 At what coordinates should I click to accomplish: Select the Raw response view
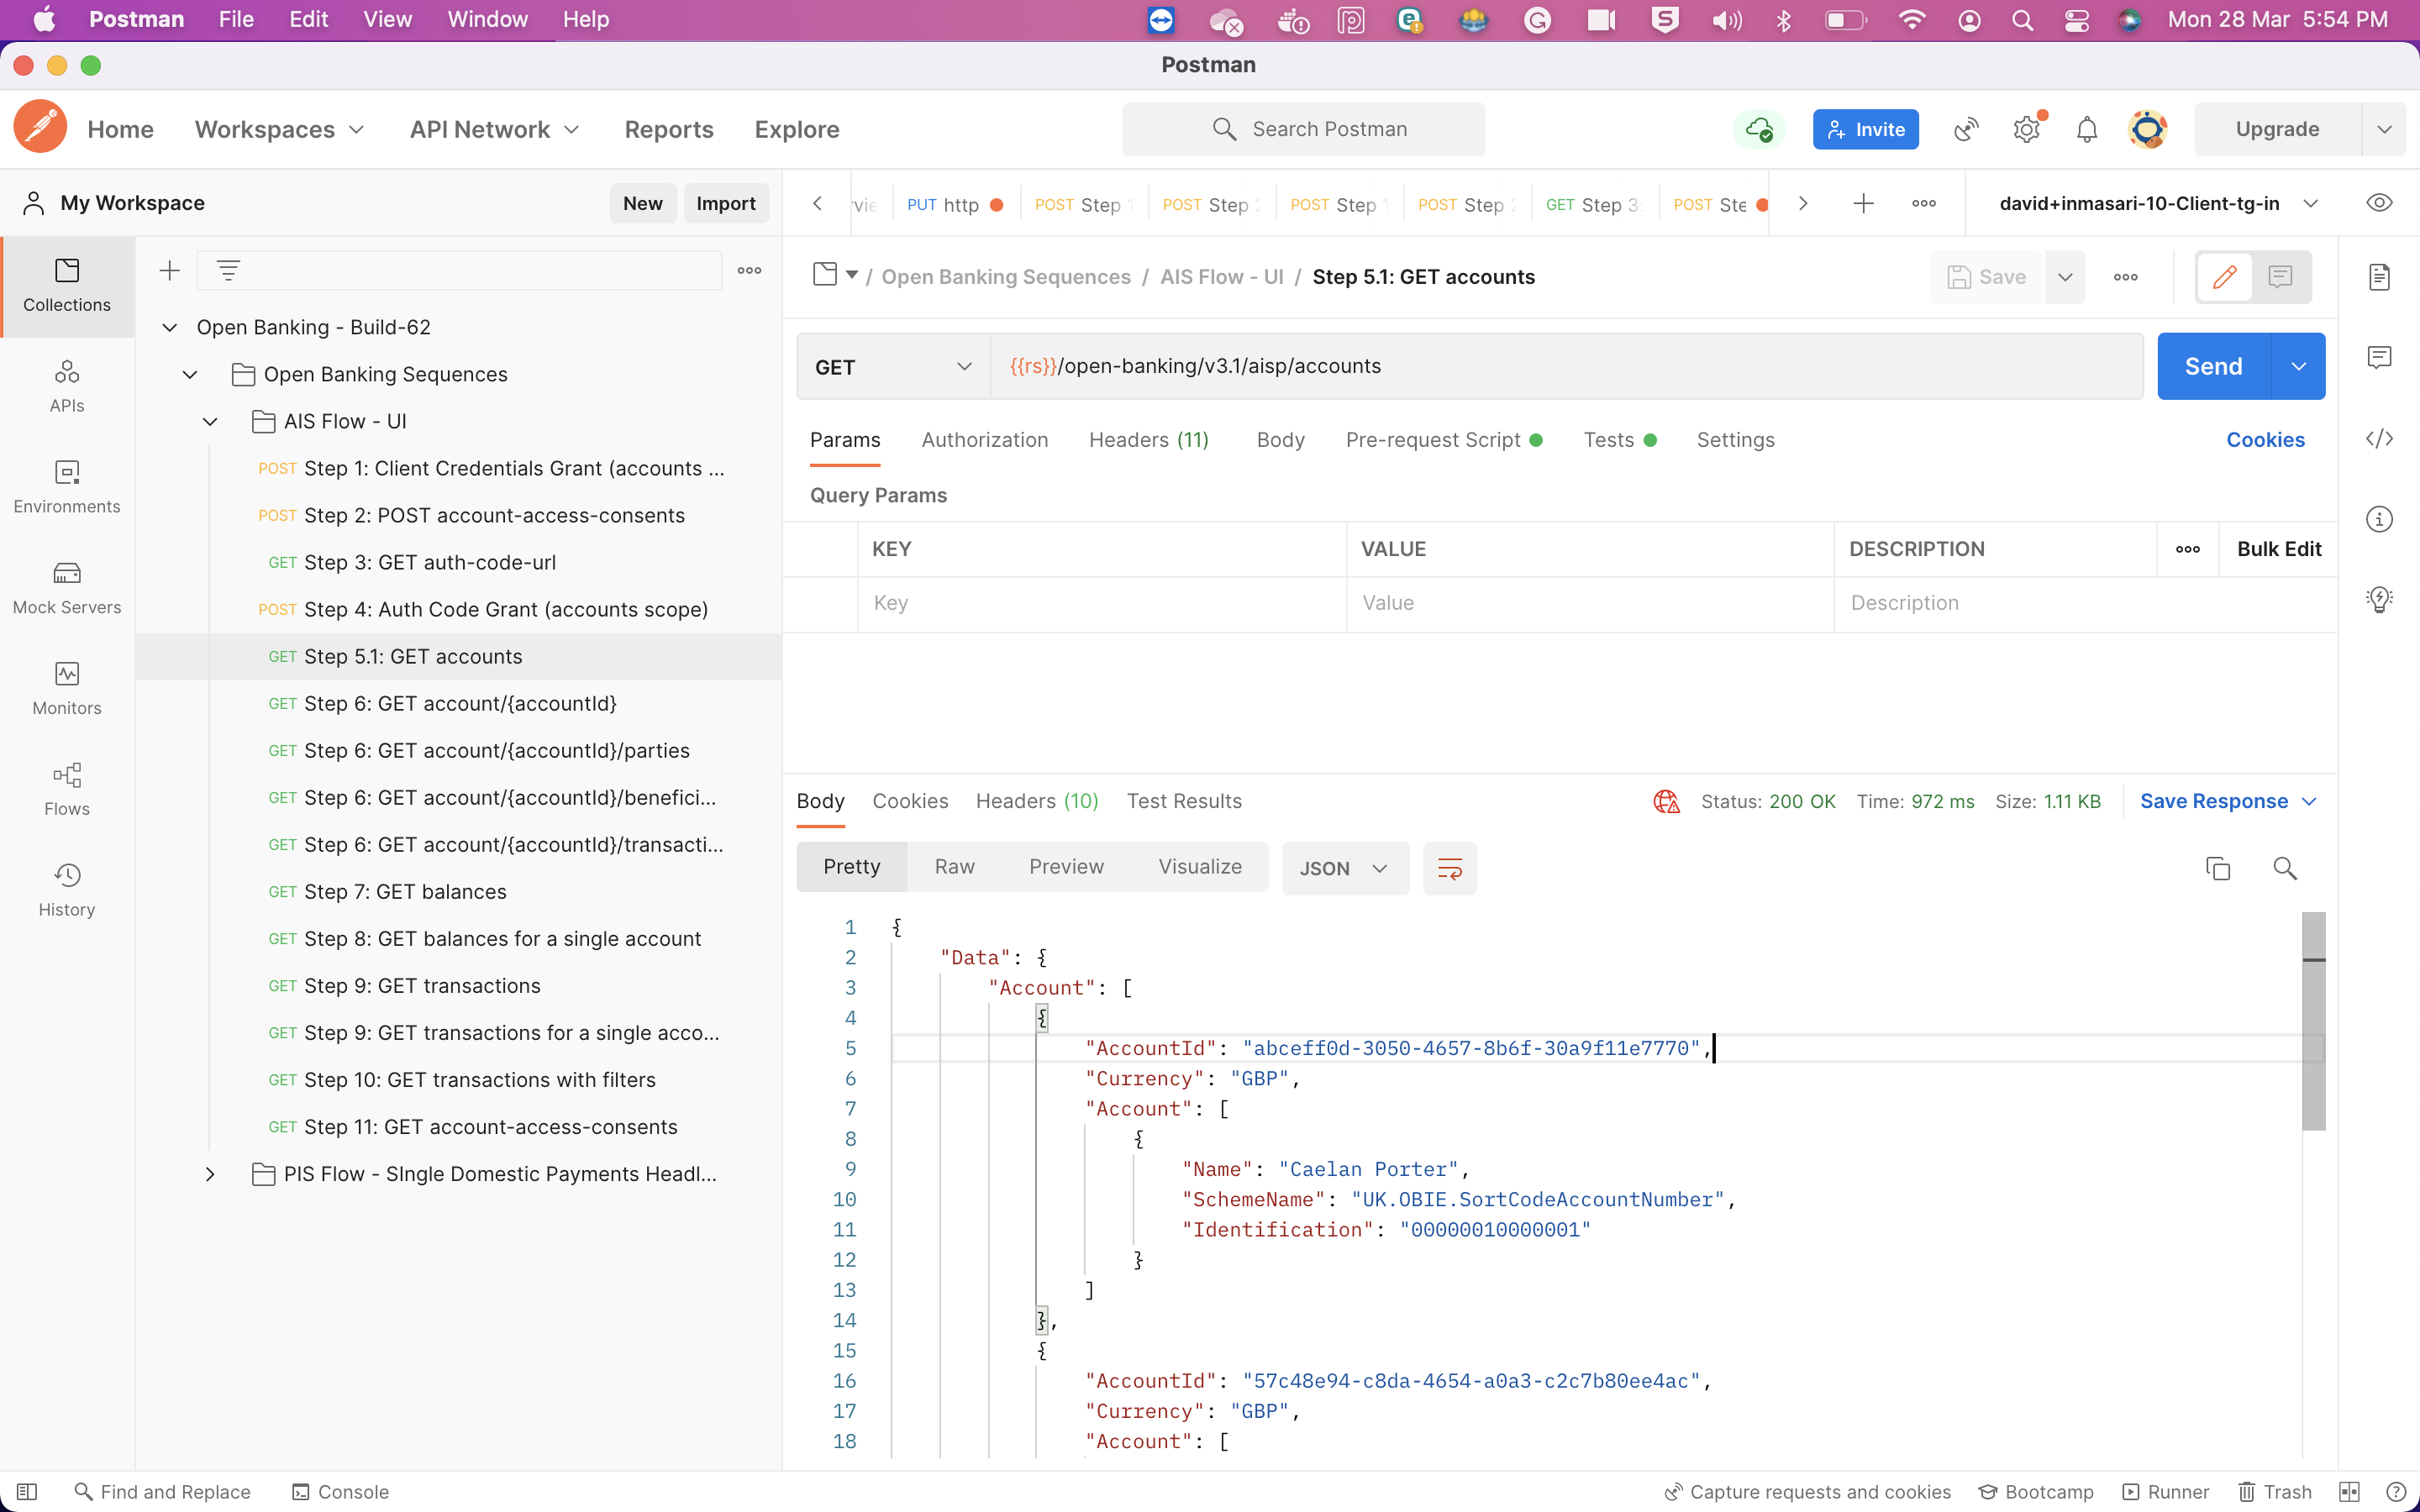955,867
